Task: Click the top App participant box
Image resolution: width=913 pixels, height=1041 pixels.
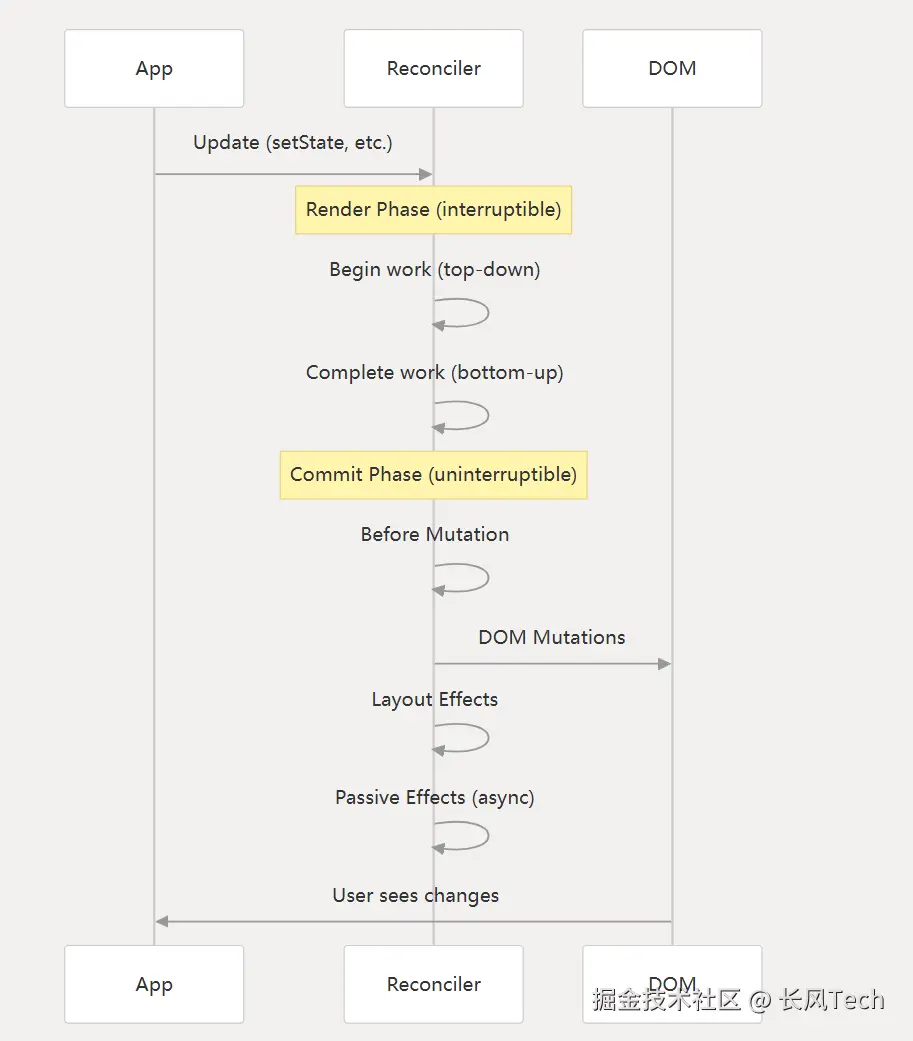Action: [154, 69]
